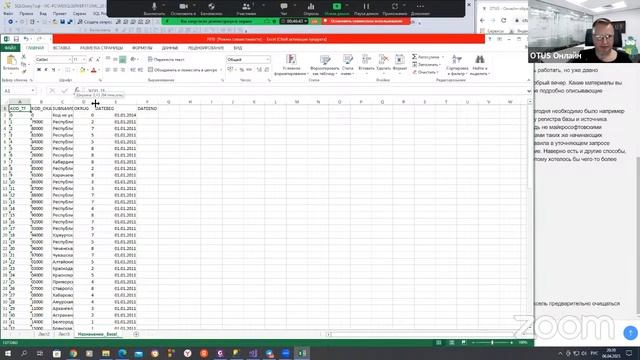Select the SUBNAME header cell

62,109
